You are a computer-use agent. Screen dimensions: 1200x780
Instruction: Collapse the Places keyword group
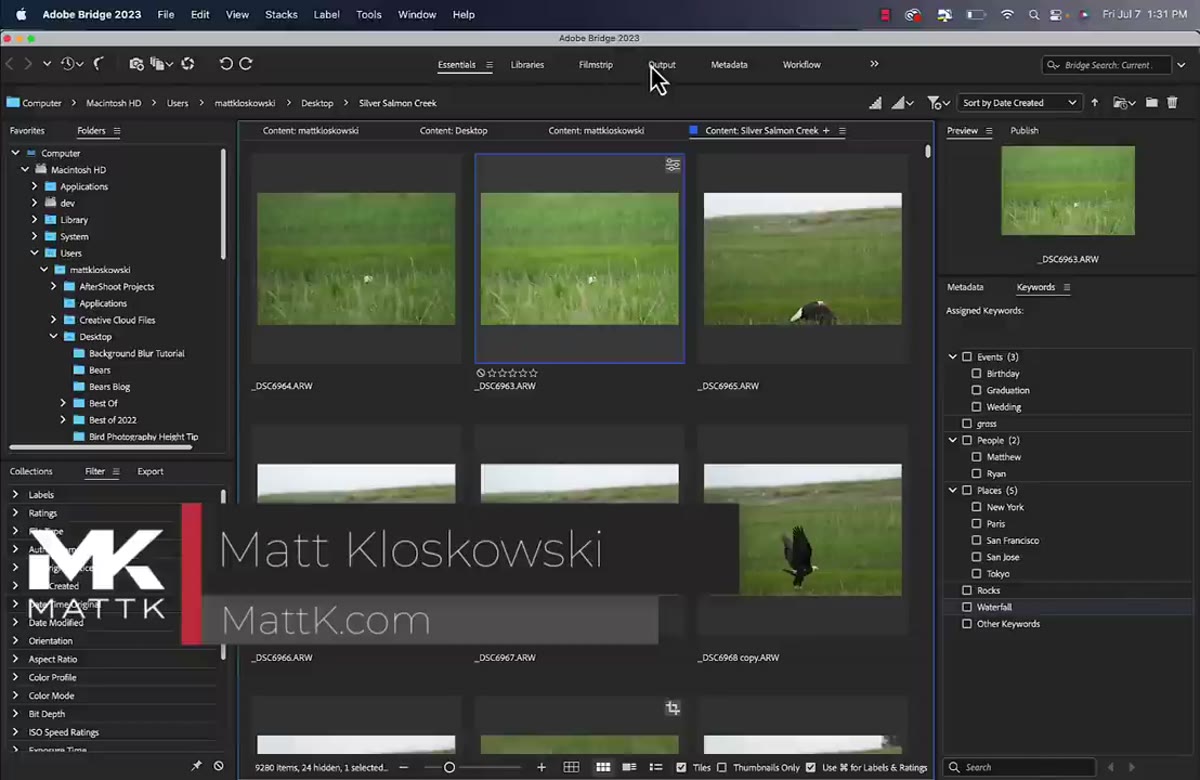(953, 490)
